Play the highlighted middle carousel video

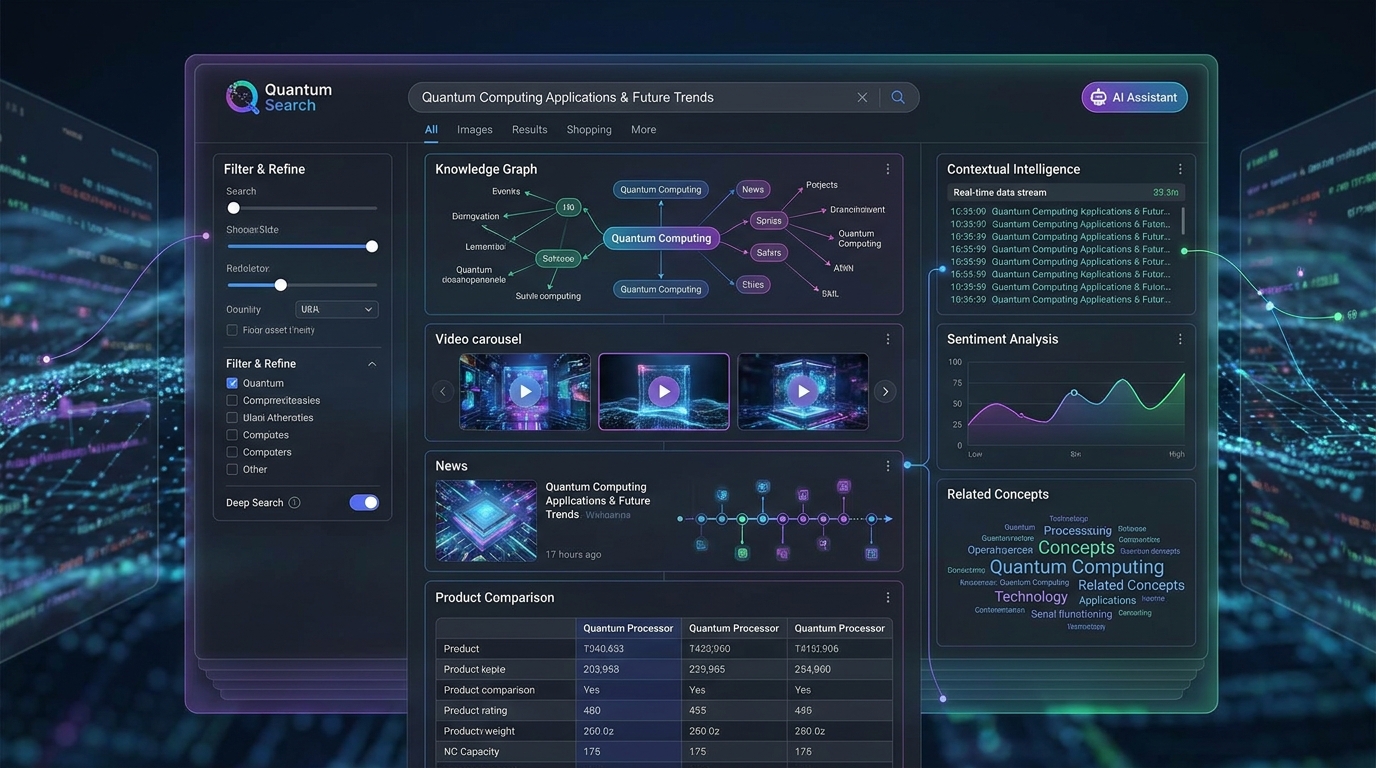(x=664, y=392)
